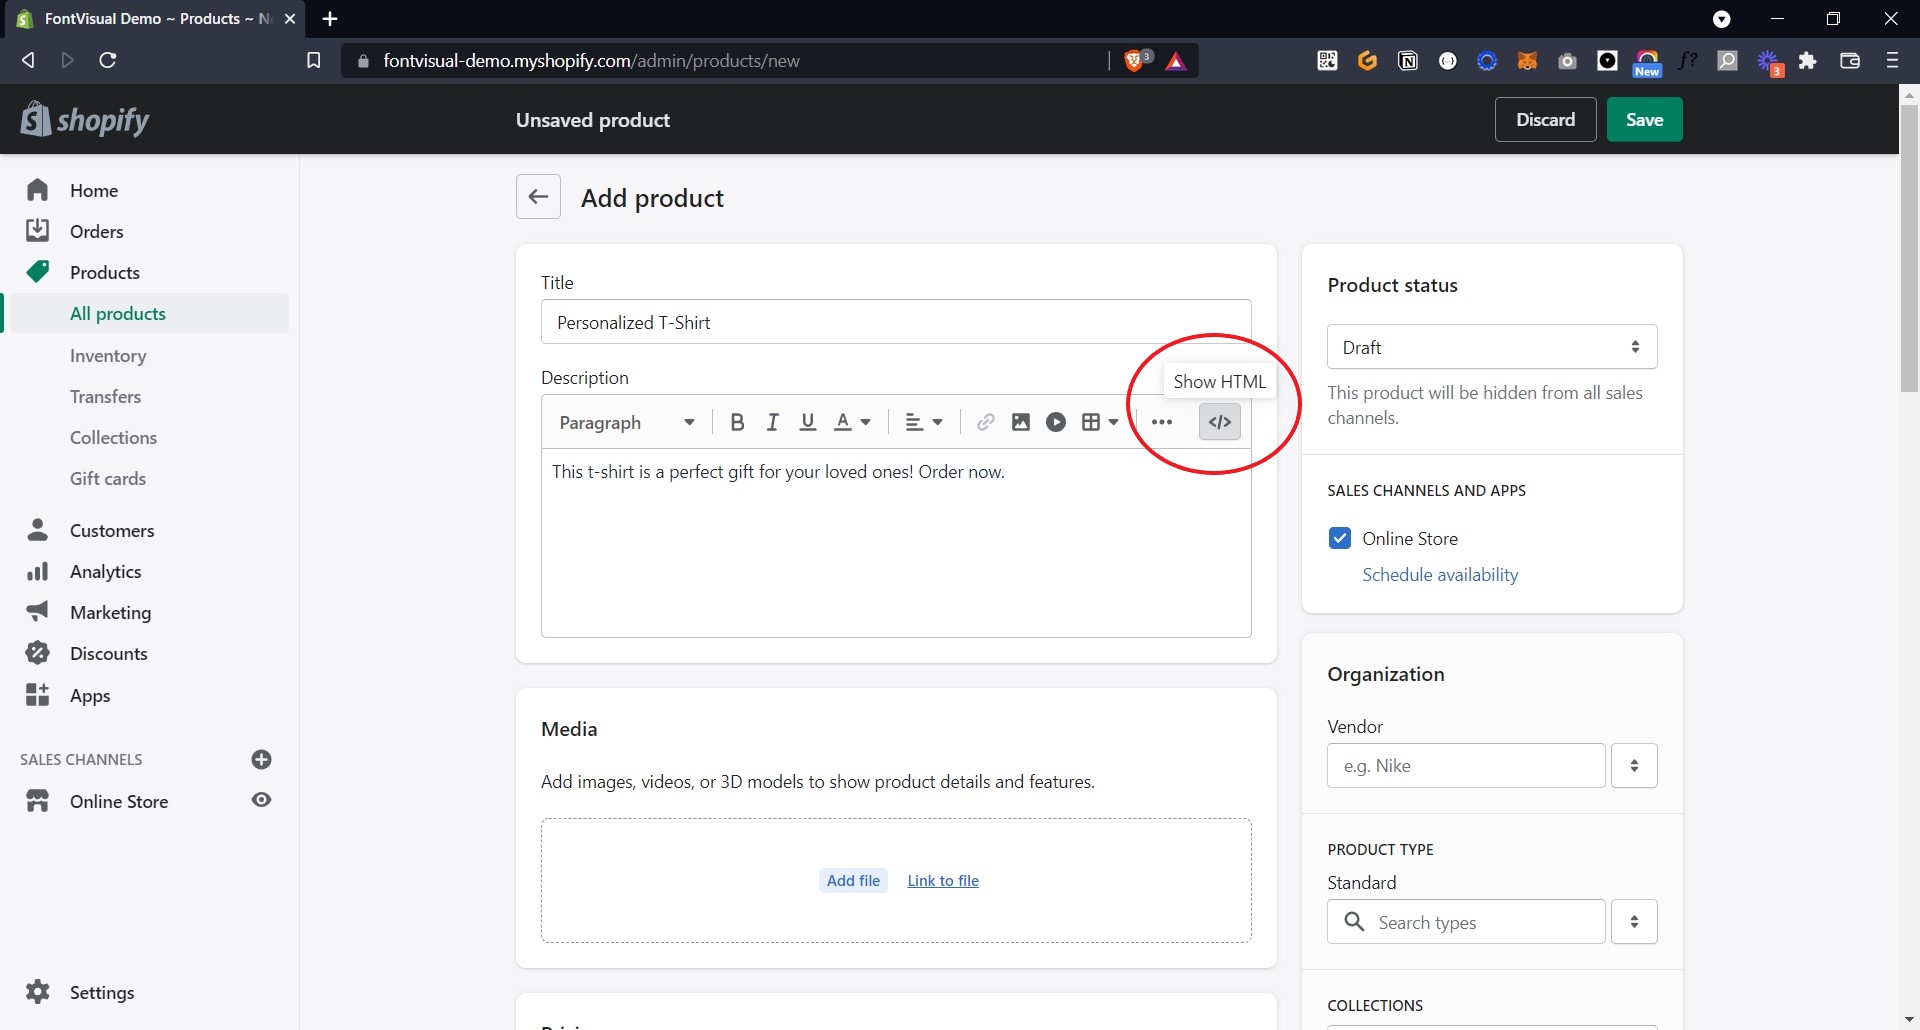Viewport: 1920px width, 1030px height.
Task: Open Online Store sales channel
Action: [119, 801]
